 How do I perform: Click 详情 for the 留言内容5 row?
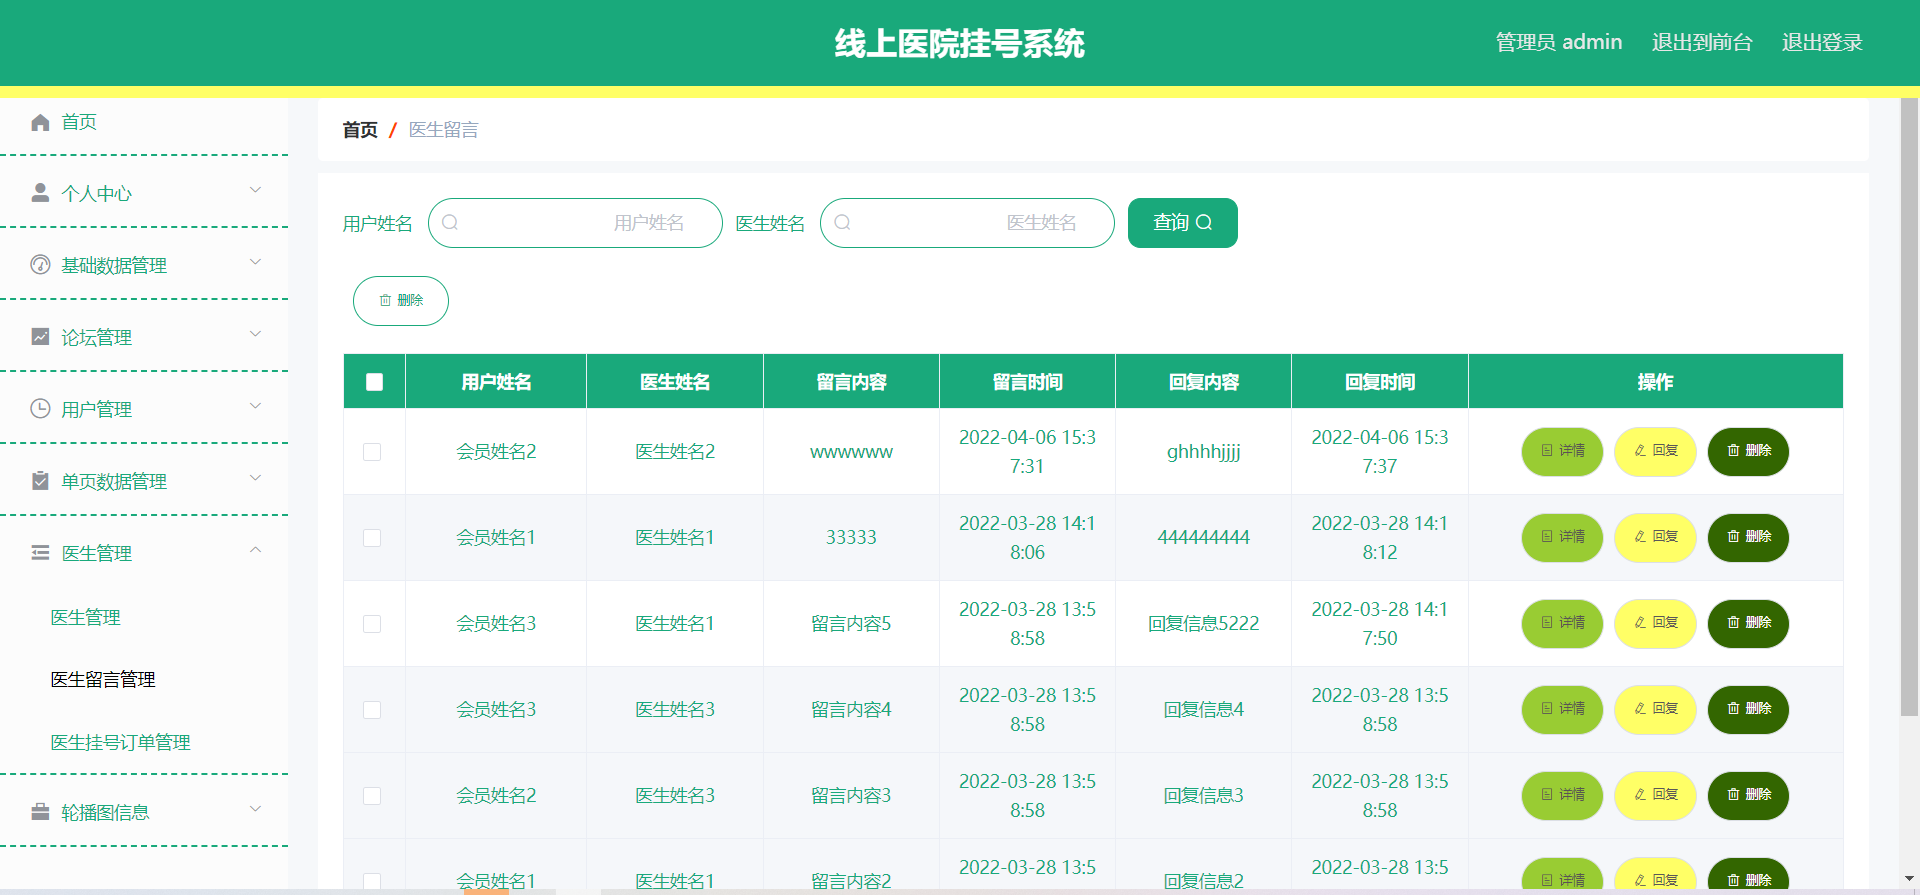pos(1562,623)
